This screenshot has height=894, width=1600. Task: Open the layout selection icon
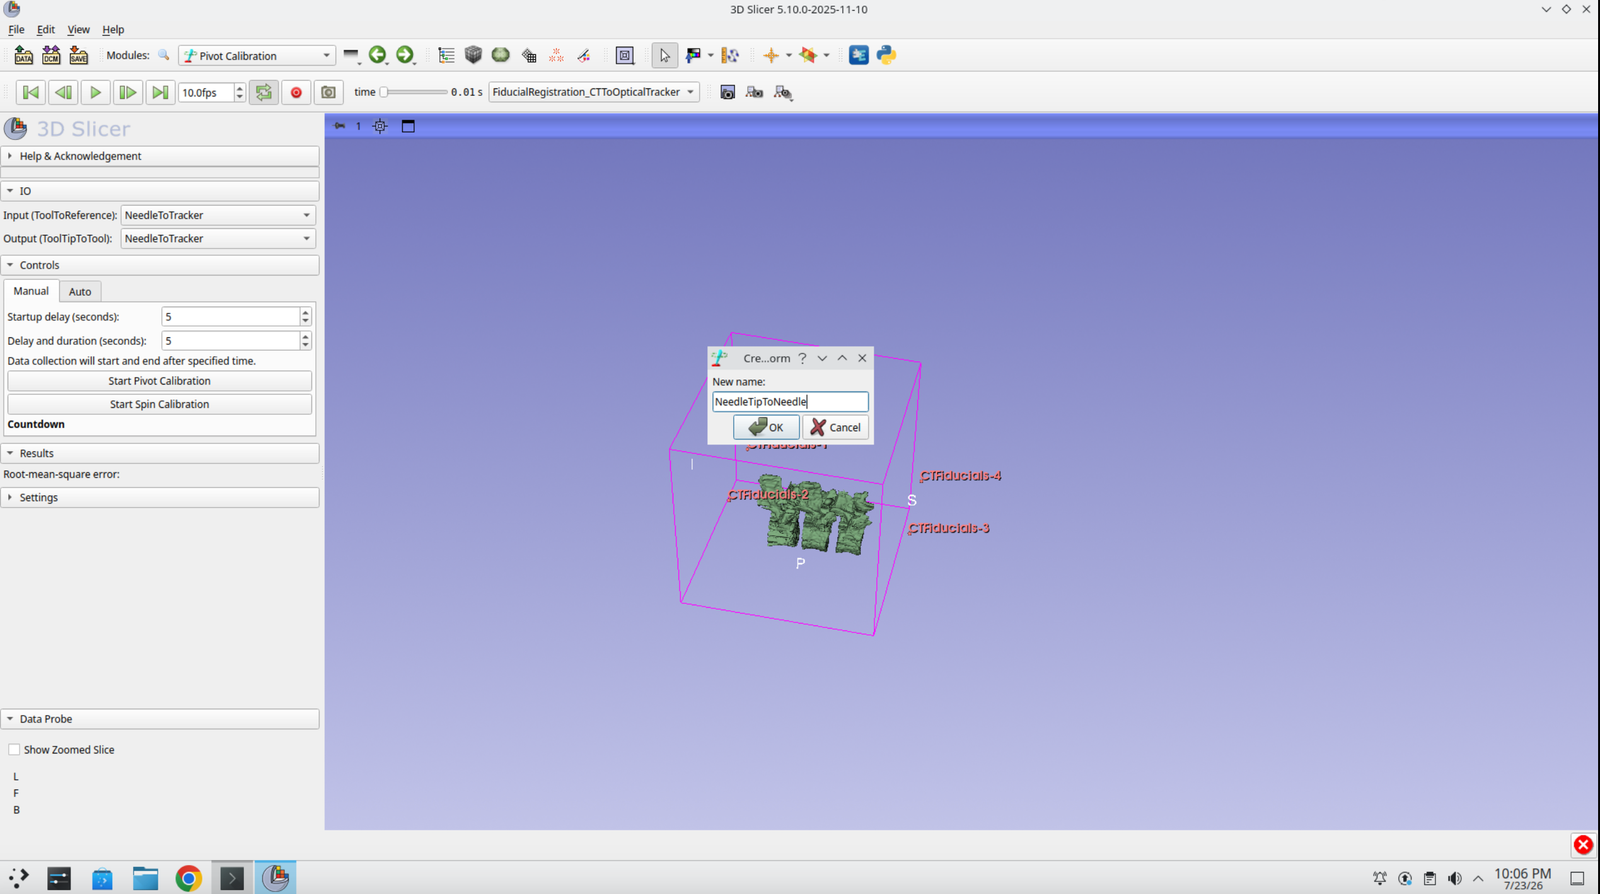[x=625, y=56]
